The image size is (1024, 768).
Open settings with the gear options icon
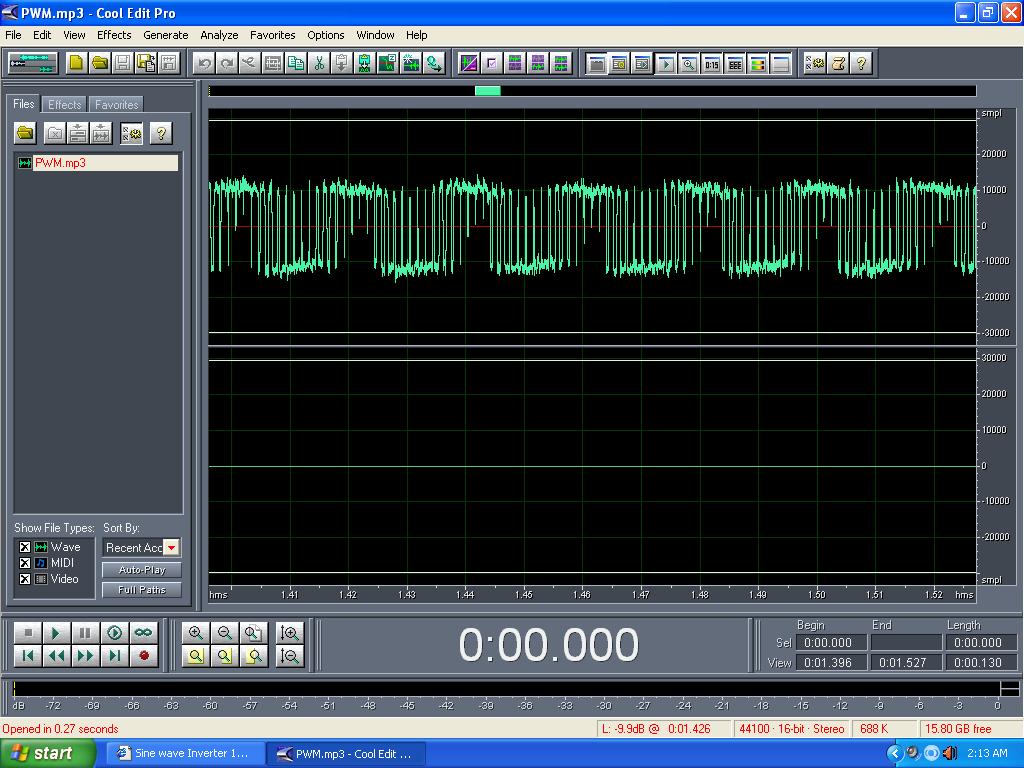pyautogui.click(x=815, y=63)
